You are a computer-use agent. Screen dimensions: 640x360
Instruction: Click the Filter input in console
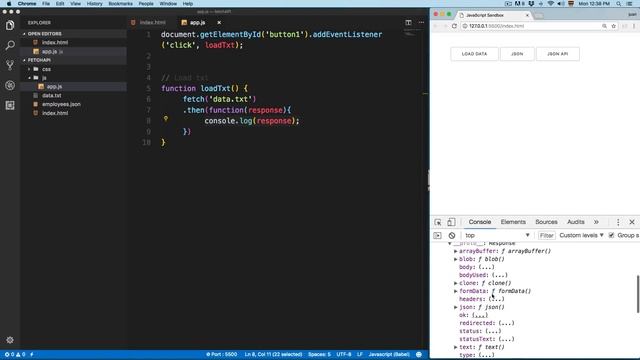click(546, 236)
